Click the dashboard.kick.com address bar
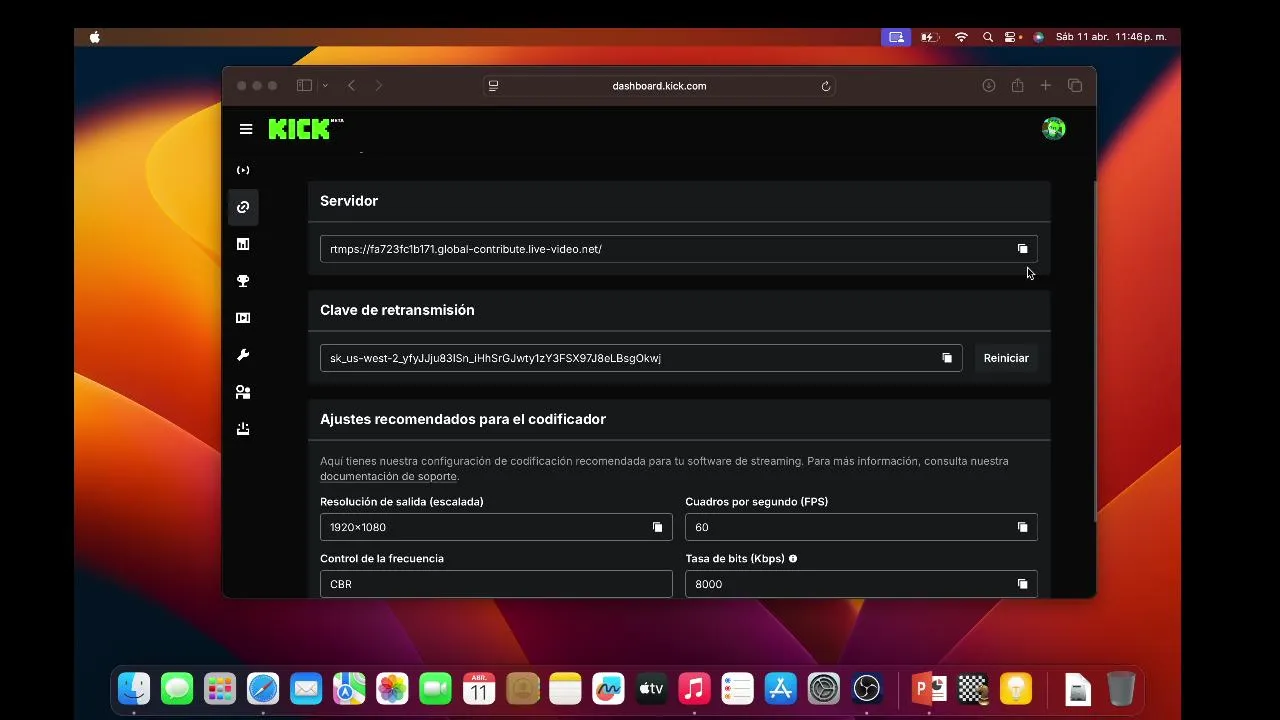The width and height of the screenshot is (1280, 720). [x=659, y=86]
